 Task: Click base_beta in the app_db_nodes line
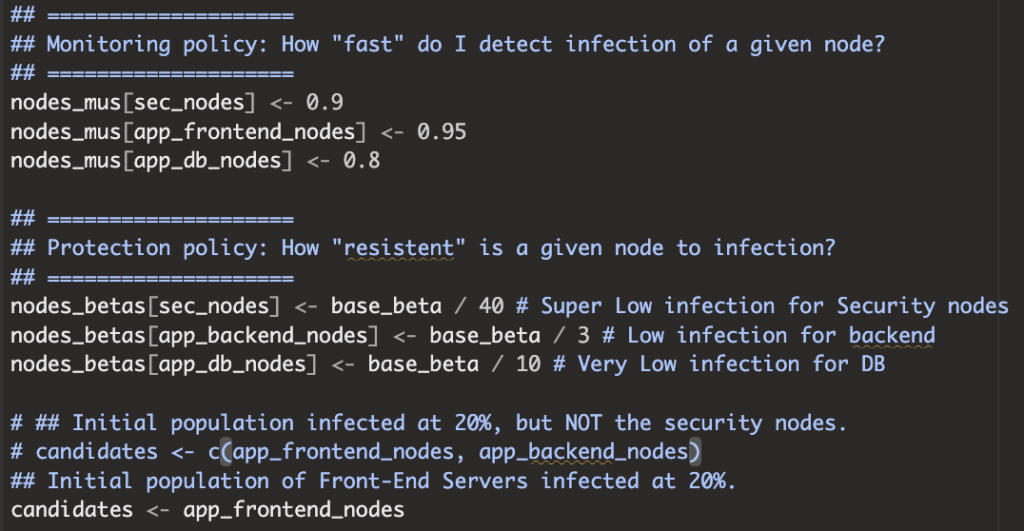423,364
